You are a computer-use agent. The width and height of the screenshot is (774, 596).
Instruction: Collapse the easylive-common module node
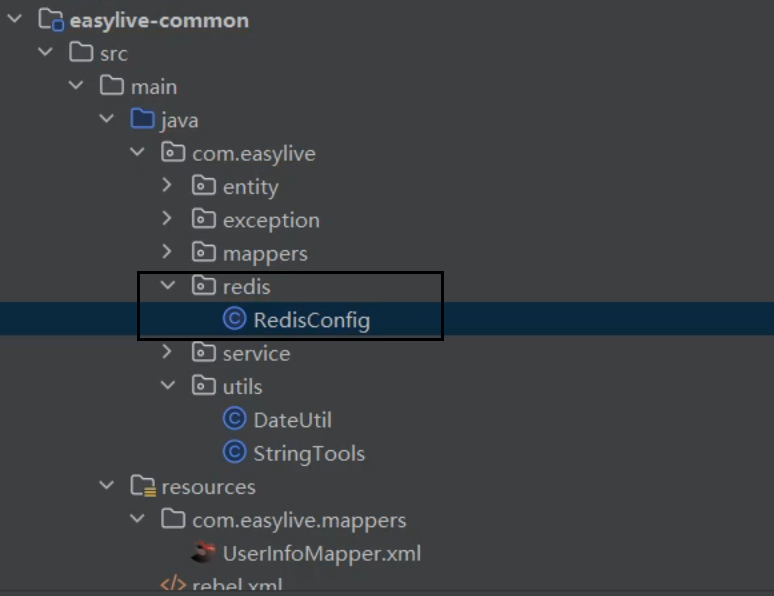(x=15, y=20)
